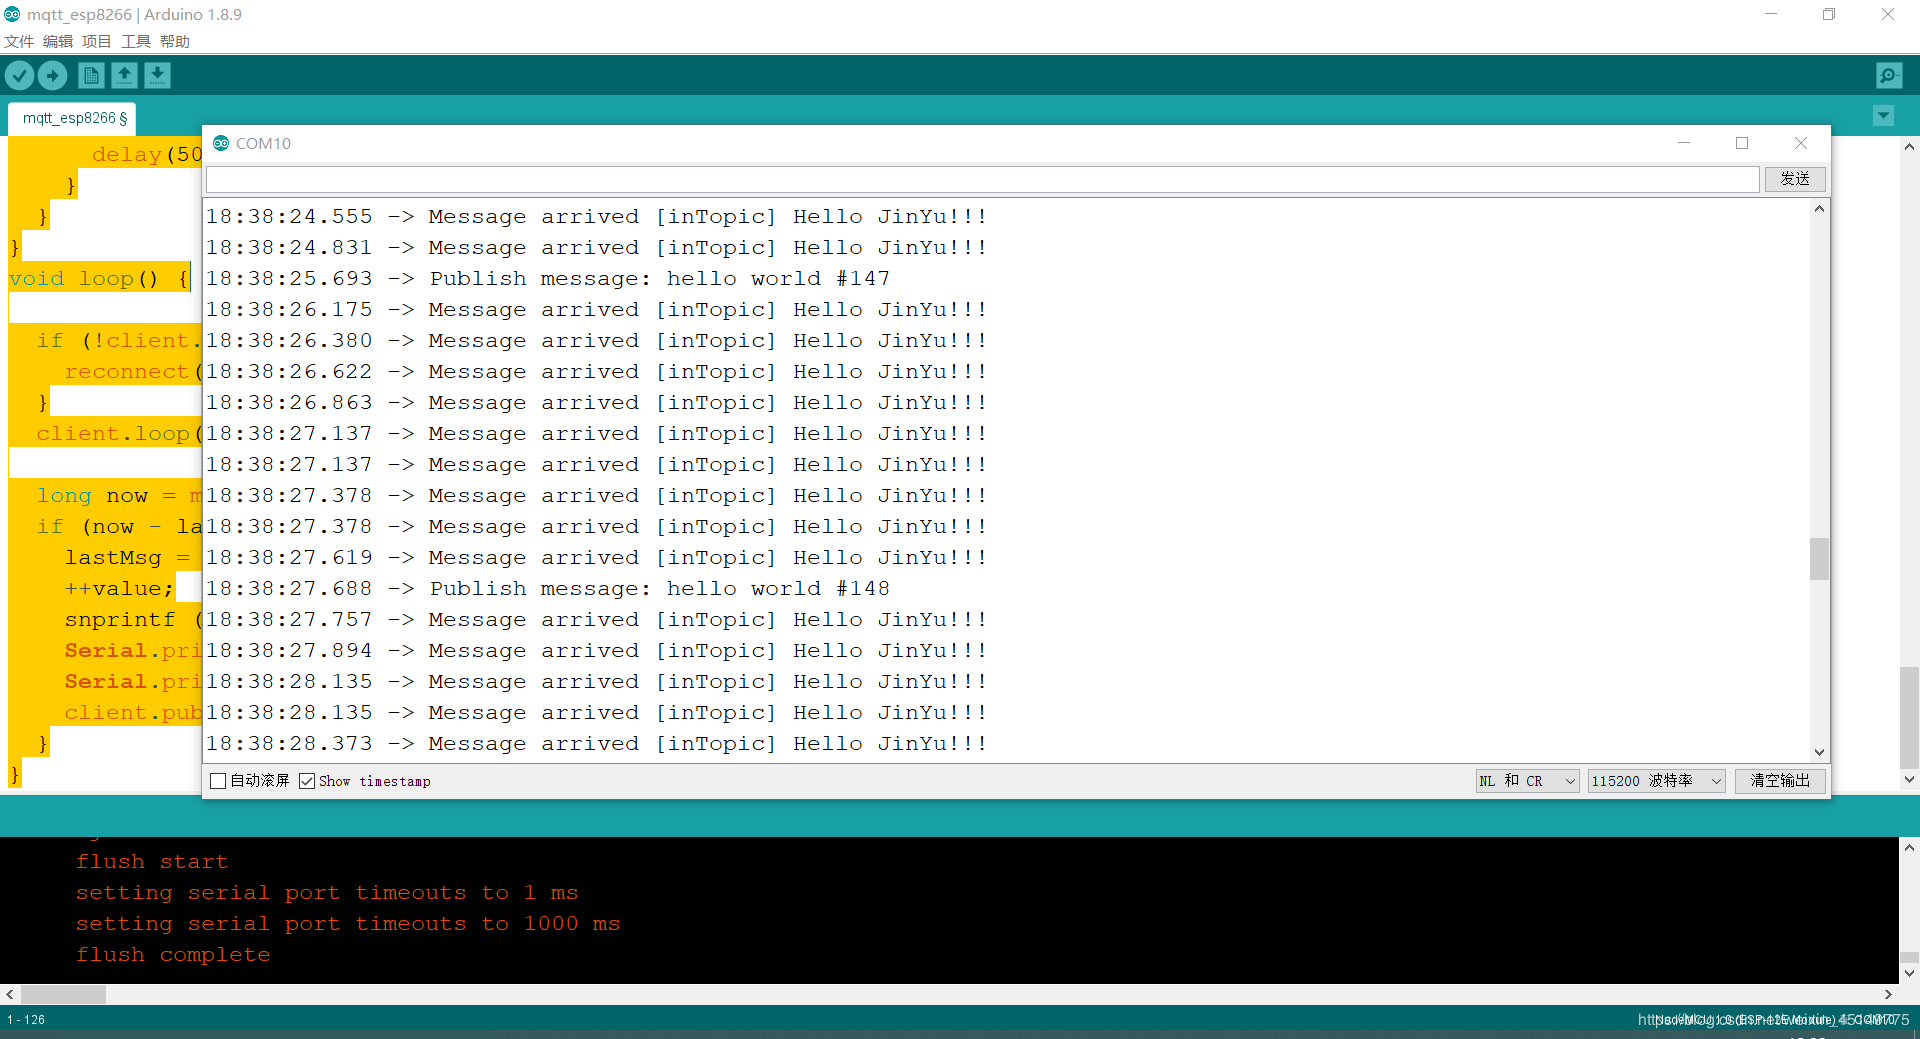Click the Verify sketch checkmark icon
The image size is (1920, 1039).
[x=19, y=75]
